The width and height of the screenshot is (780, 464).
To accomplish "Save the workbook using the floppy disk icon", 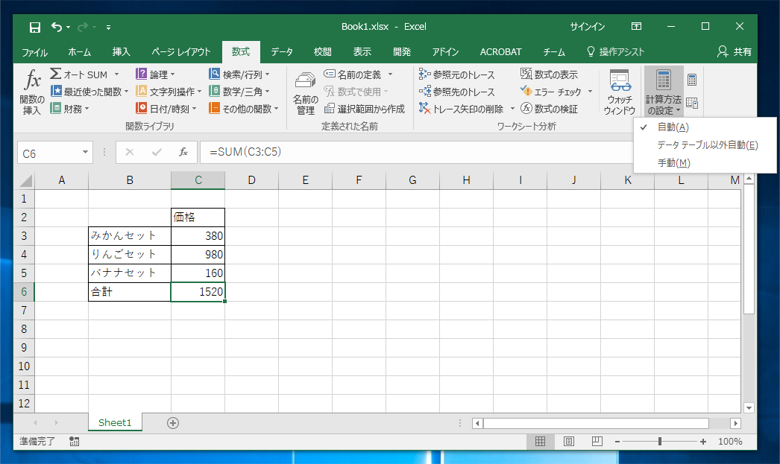I will coord(34,27).
